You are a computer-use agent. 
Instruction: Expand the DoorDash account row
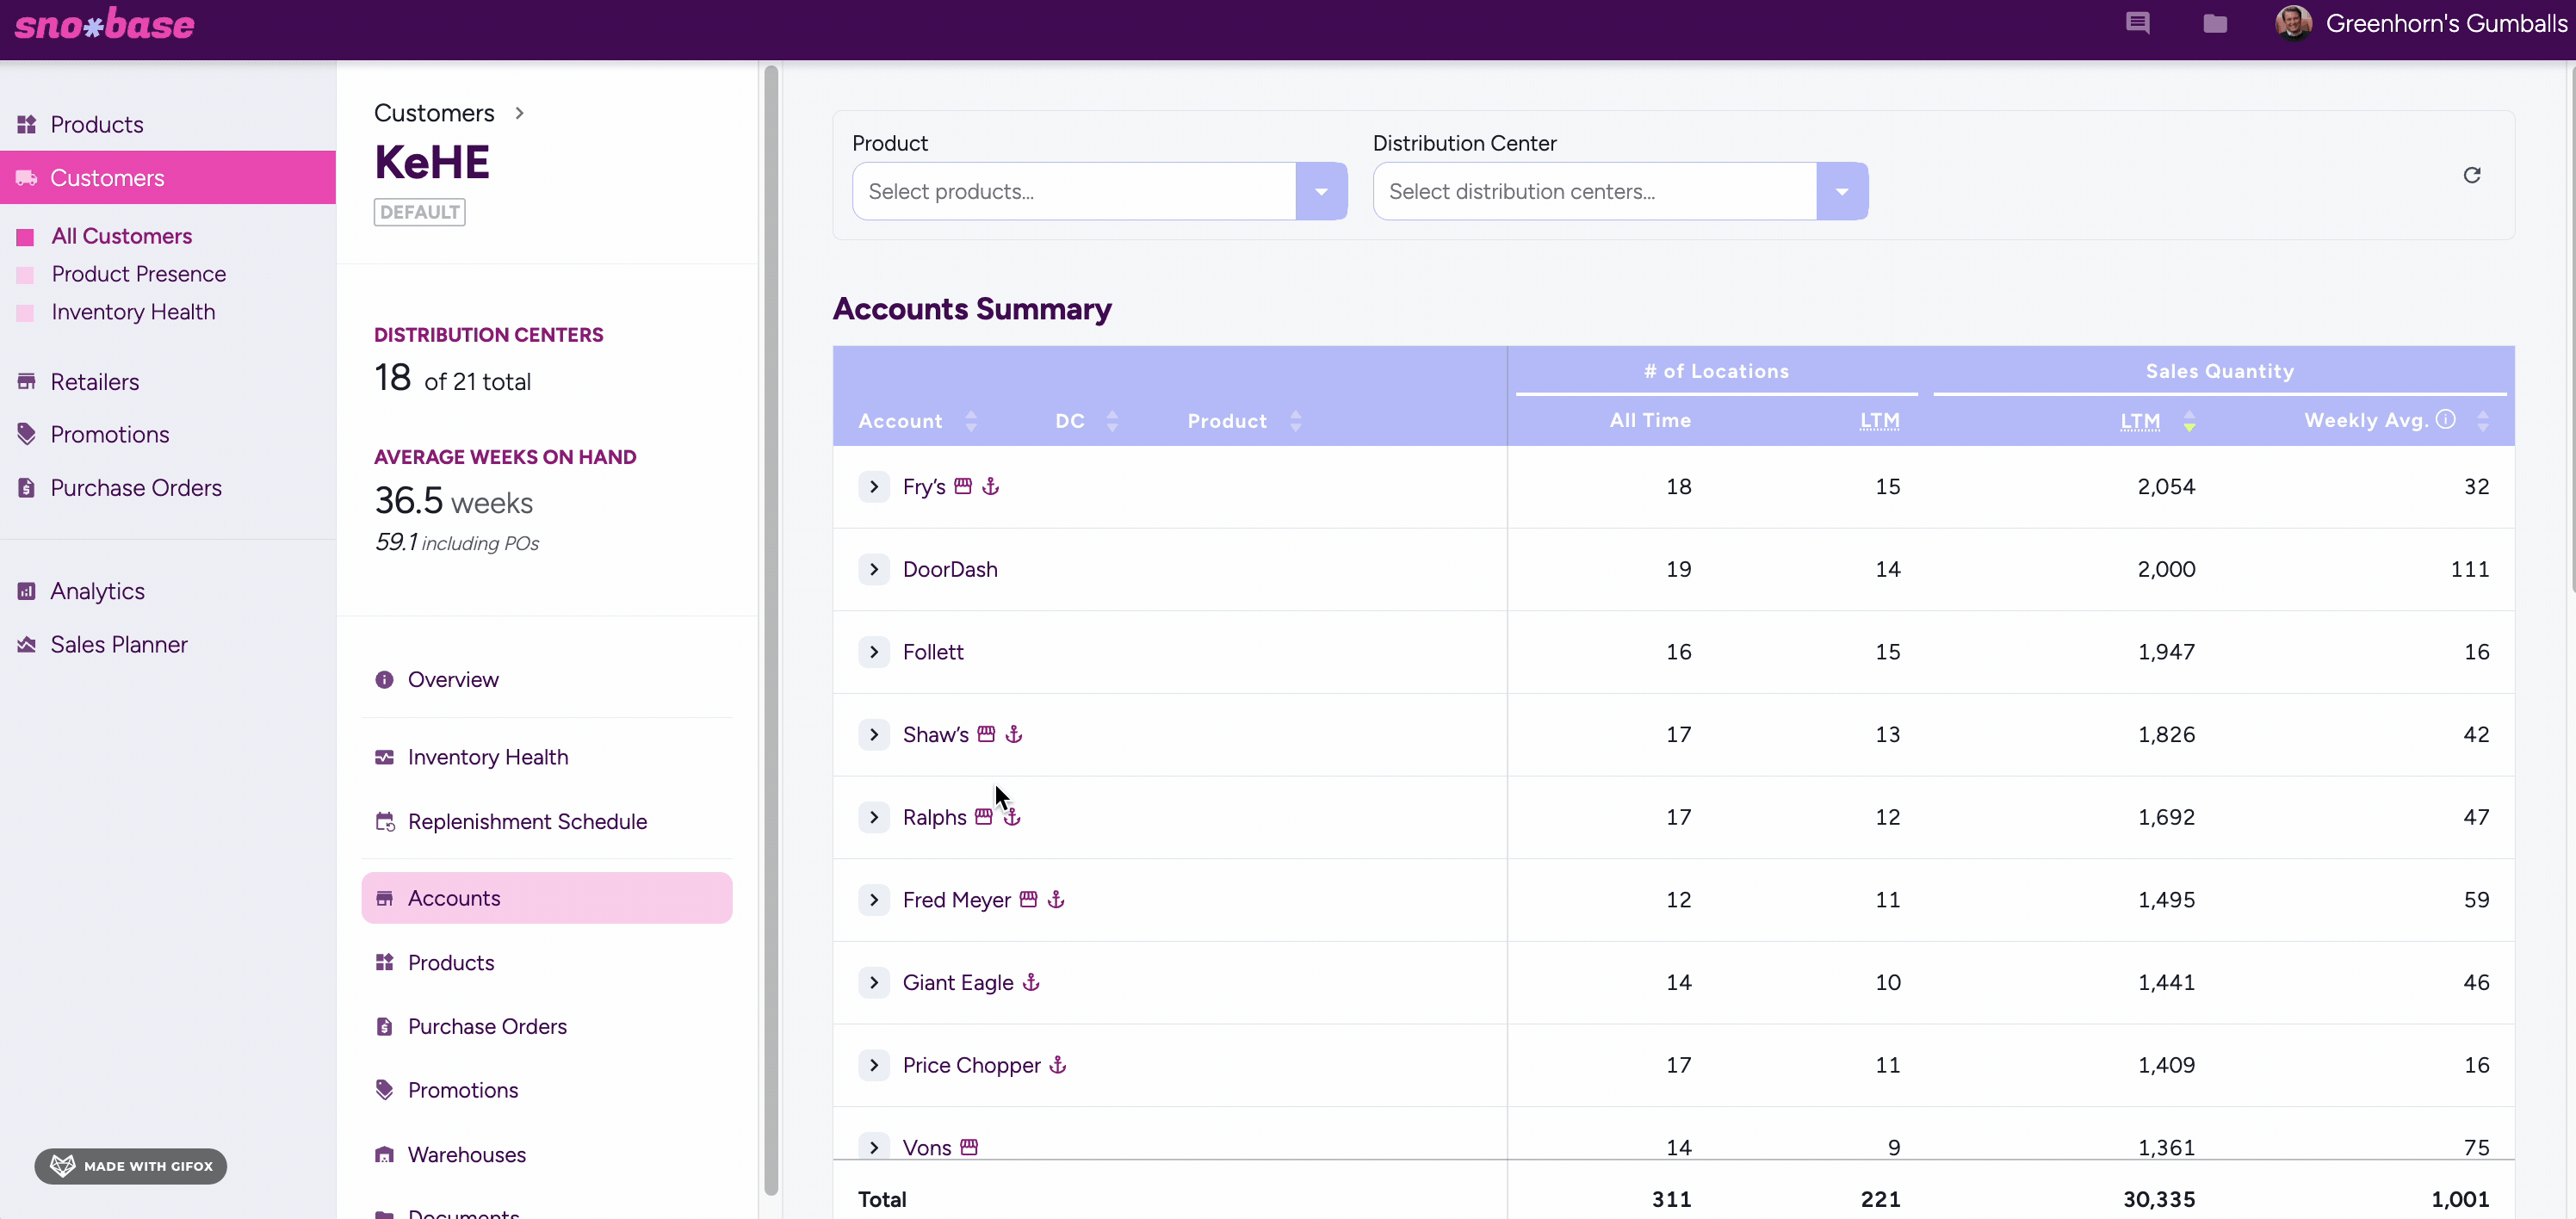(874, 569)
